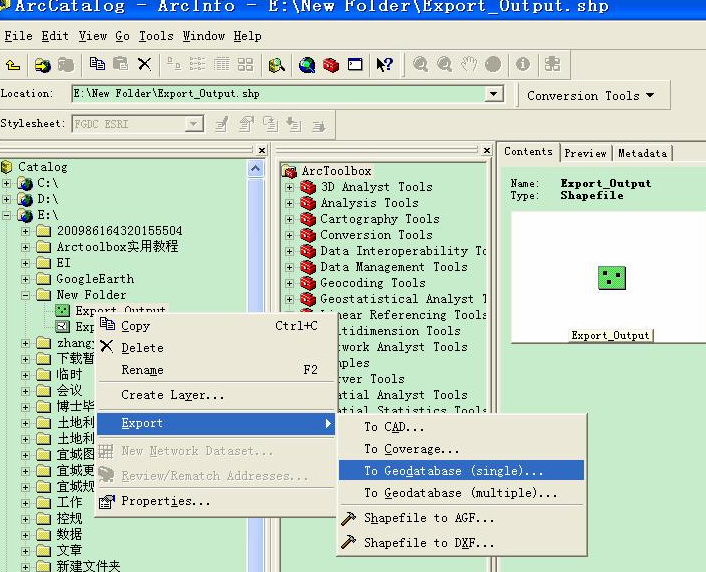Launch ArcMap from the toolbar globe icon
Image resolution: width=706 pixels, height=572 pixels.
point(307,65)
